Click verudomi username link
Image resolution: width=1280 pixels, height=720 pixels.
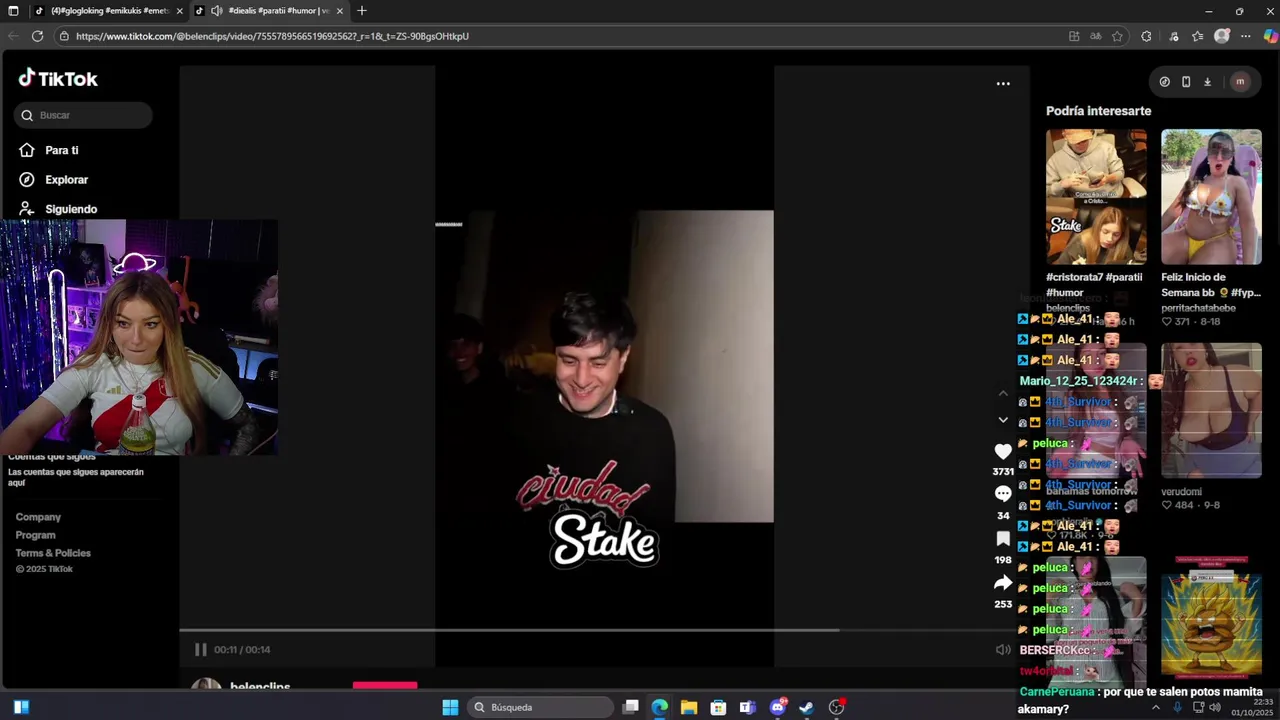click(x=1181, y=492)
